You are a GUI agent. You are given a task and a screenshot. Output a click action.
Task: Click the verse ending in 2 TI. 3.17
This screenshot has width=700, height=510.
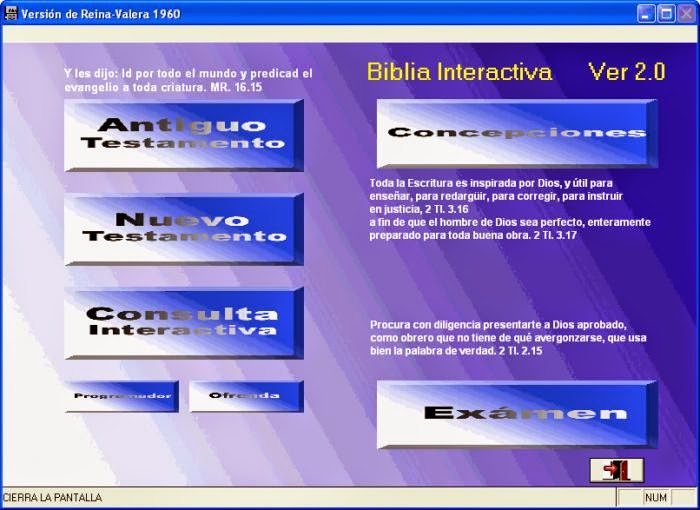point(510,229)
